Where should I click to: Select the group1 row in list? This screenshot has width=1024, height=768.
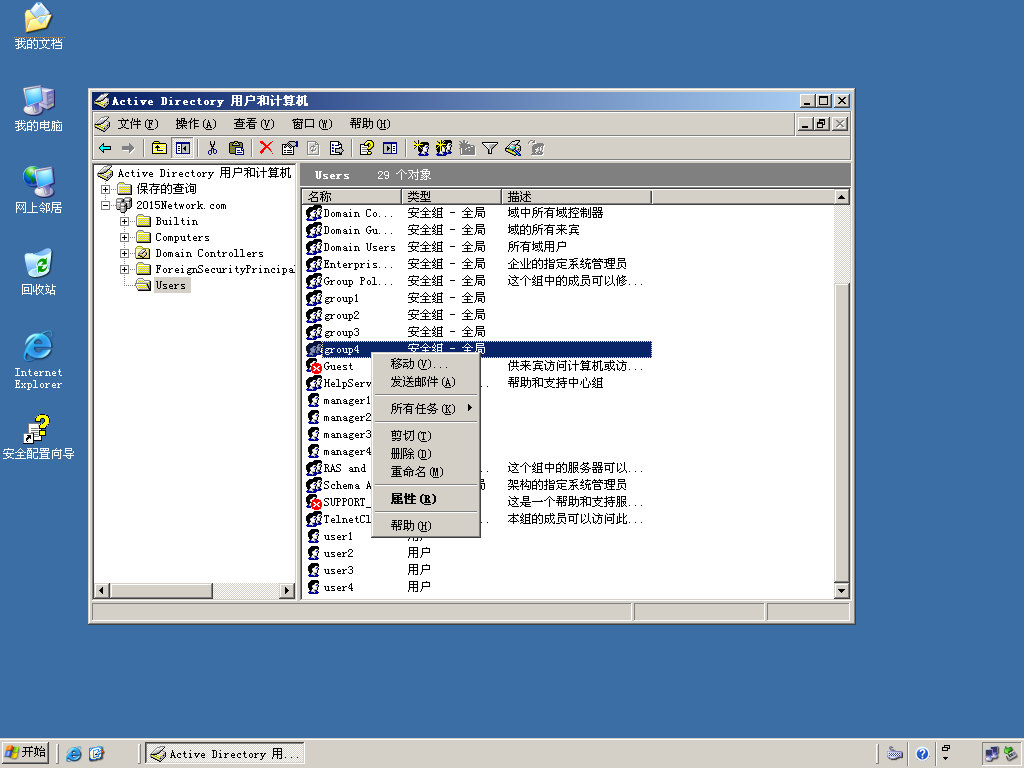pos(478,298)
